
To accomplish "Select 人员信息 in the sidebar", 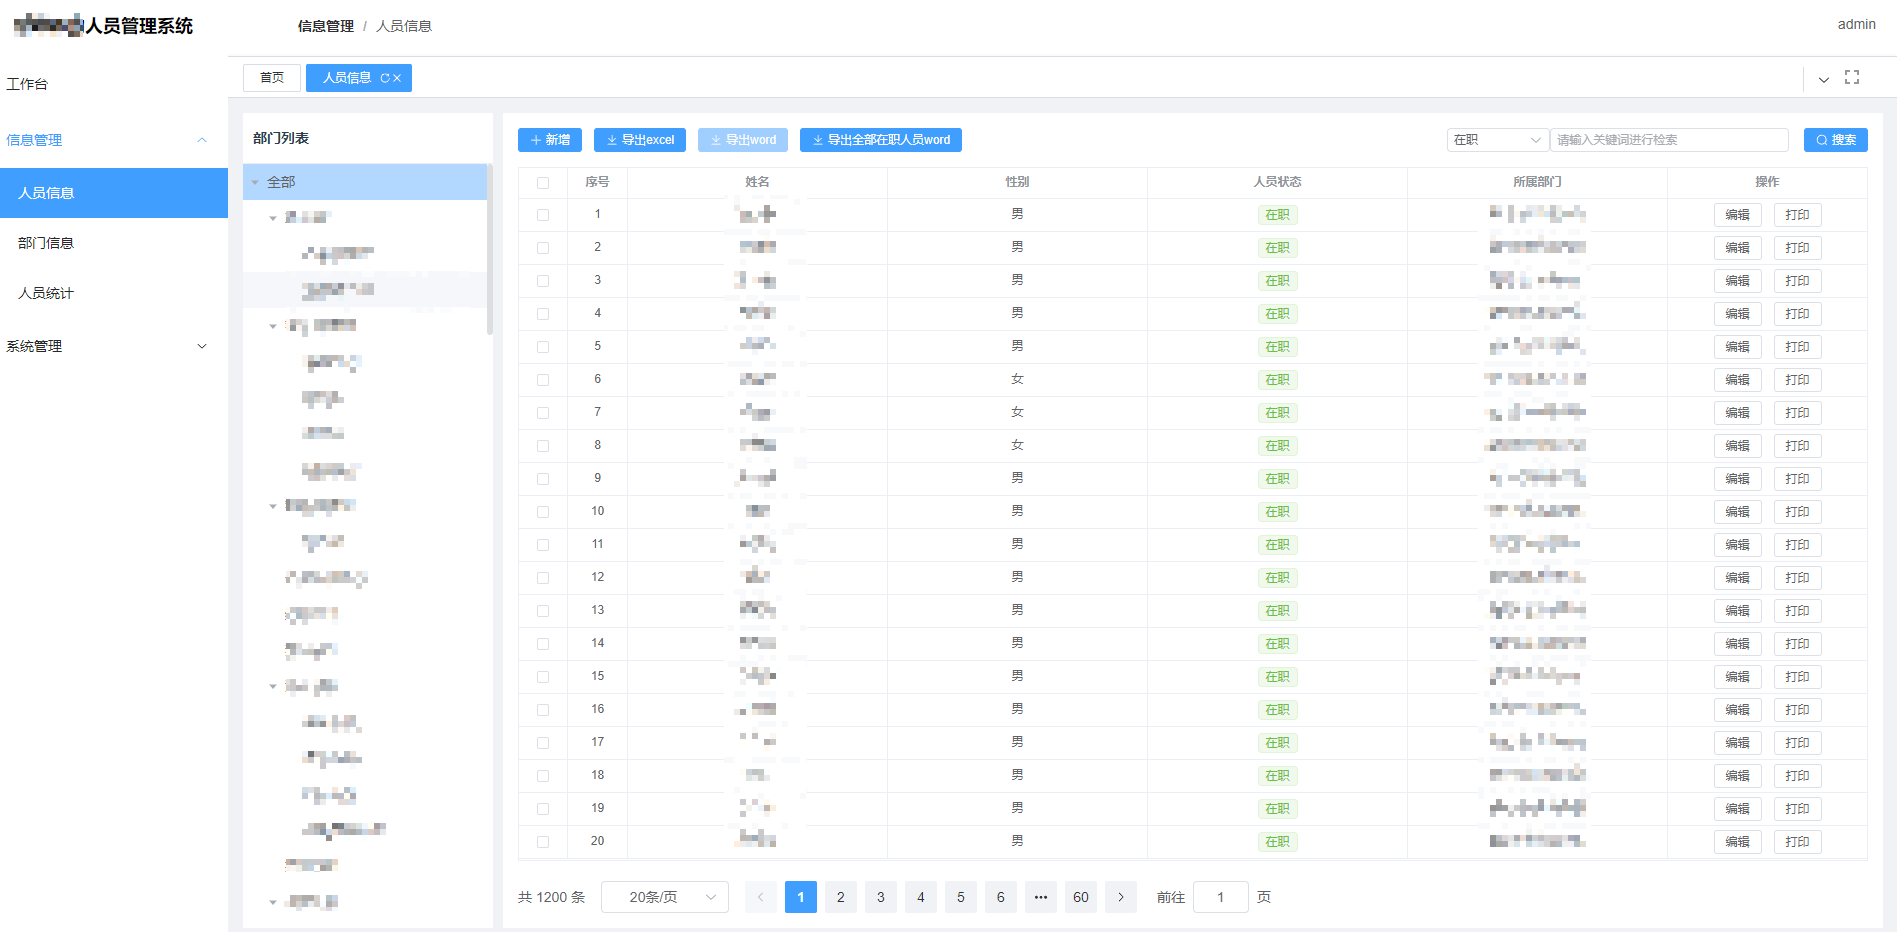I will 114,193.
